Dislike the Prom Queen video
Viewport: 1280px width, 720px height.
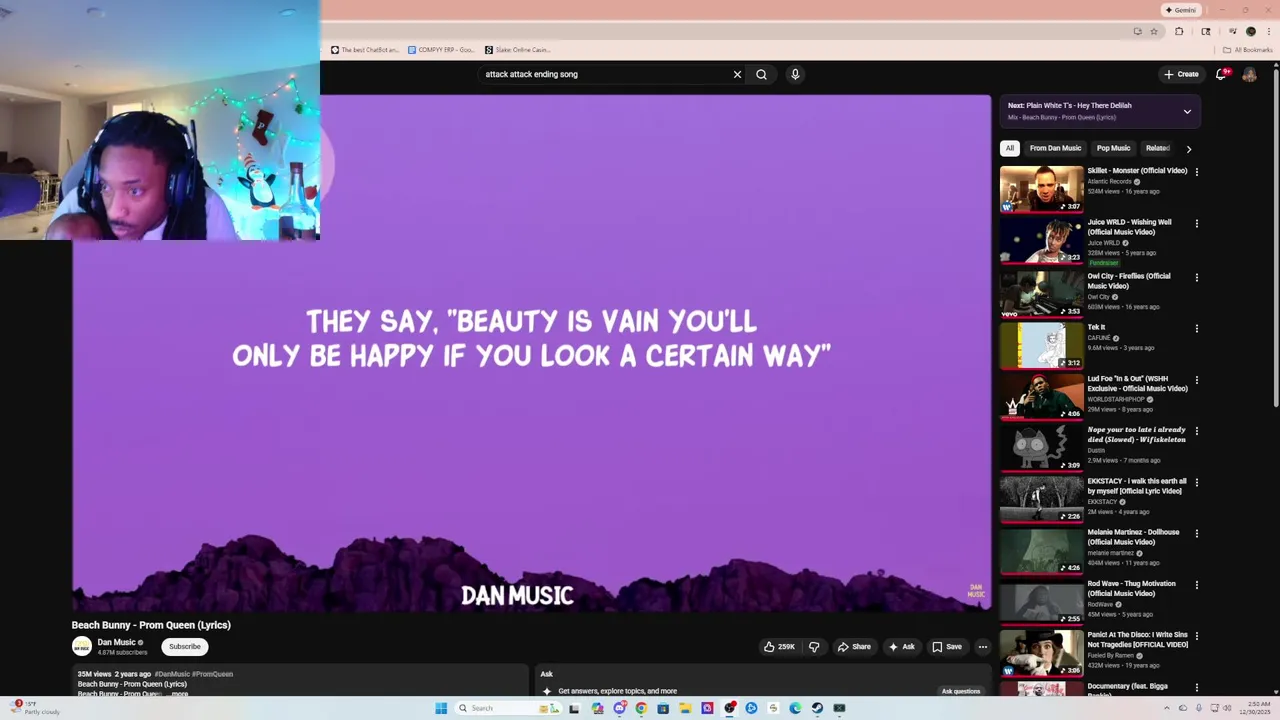pos(814,647)
